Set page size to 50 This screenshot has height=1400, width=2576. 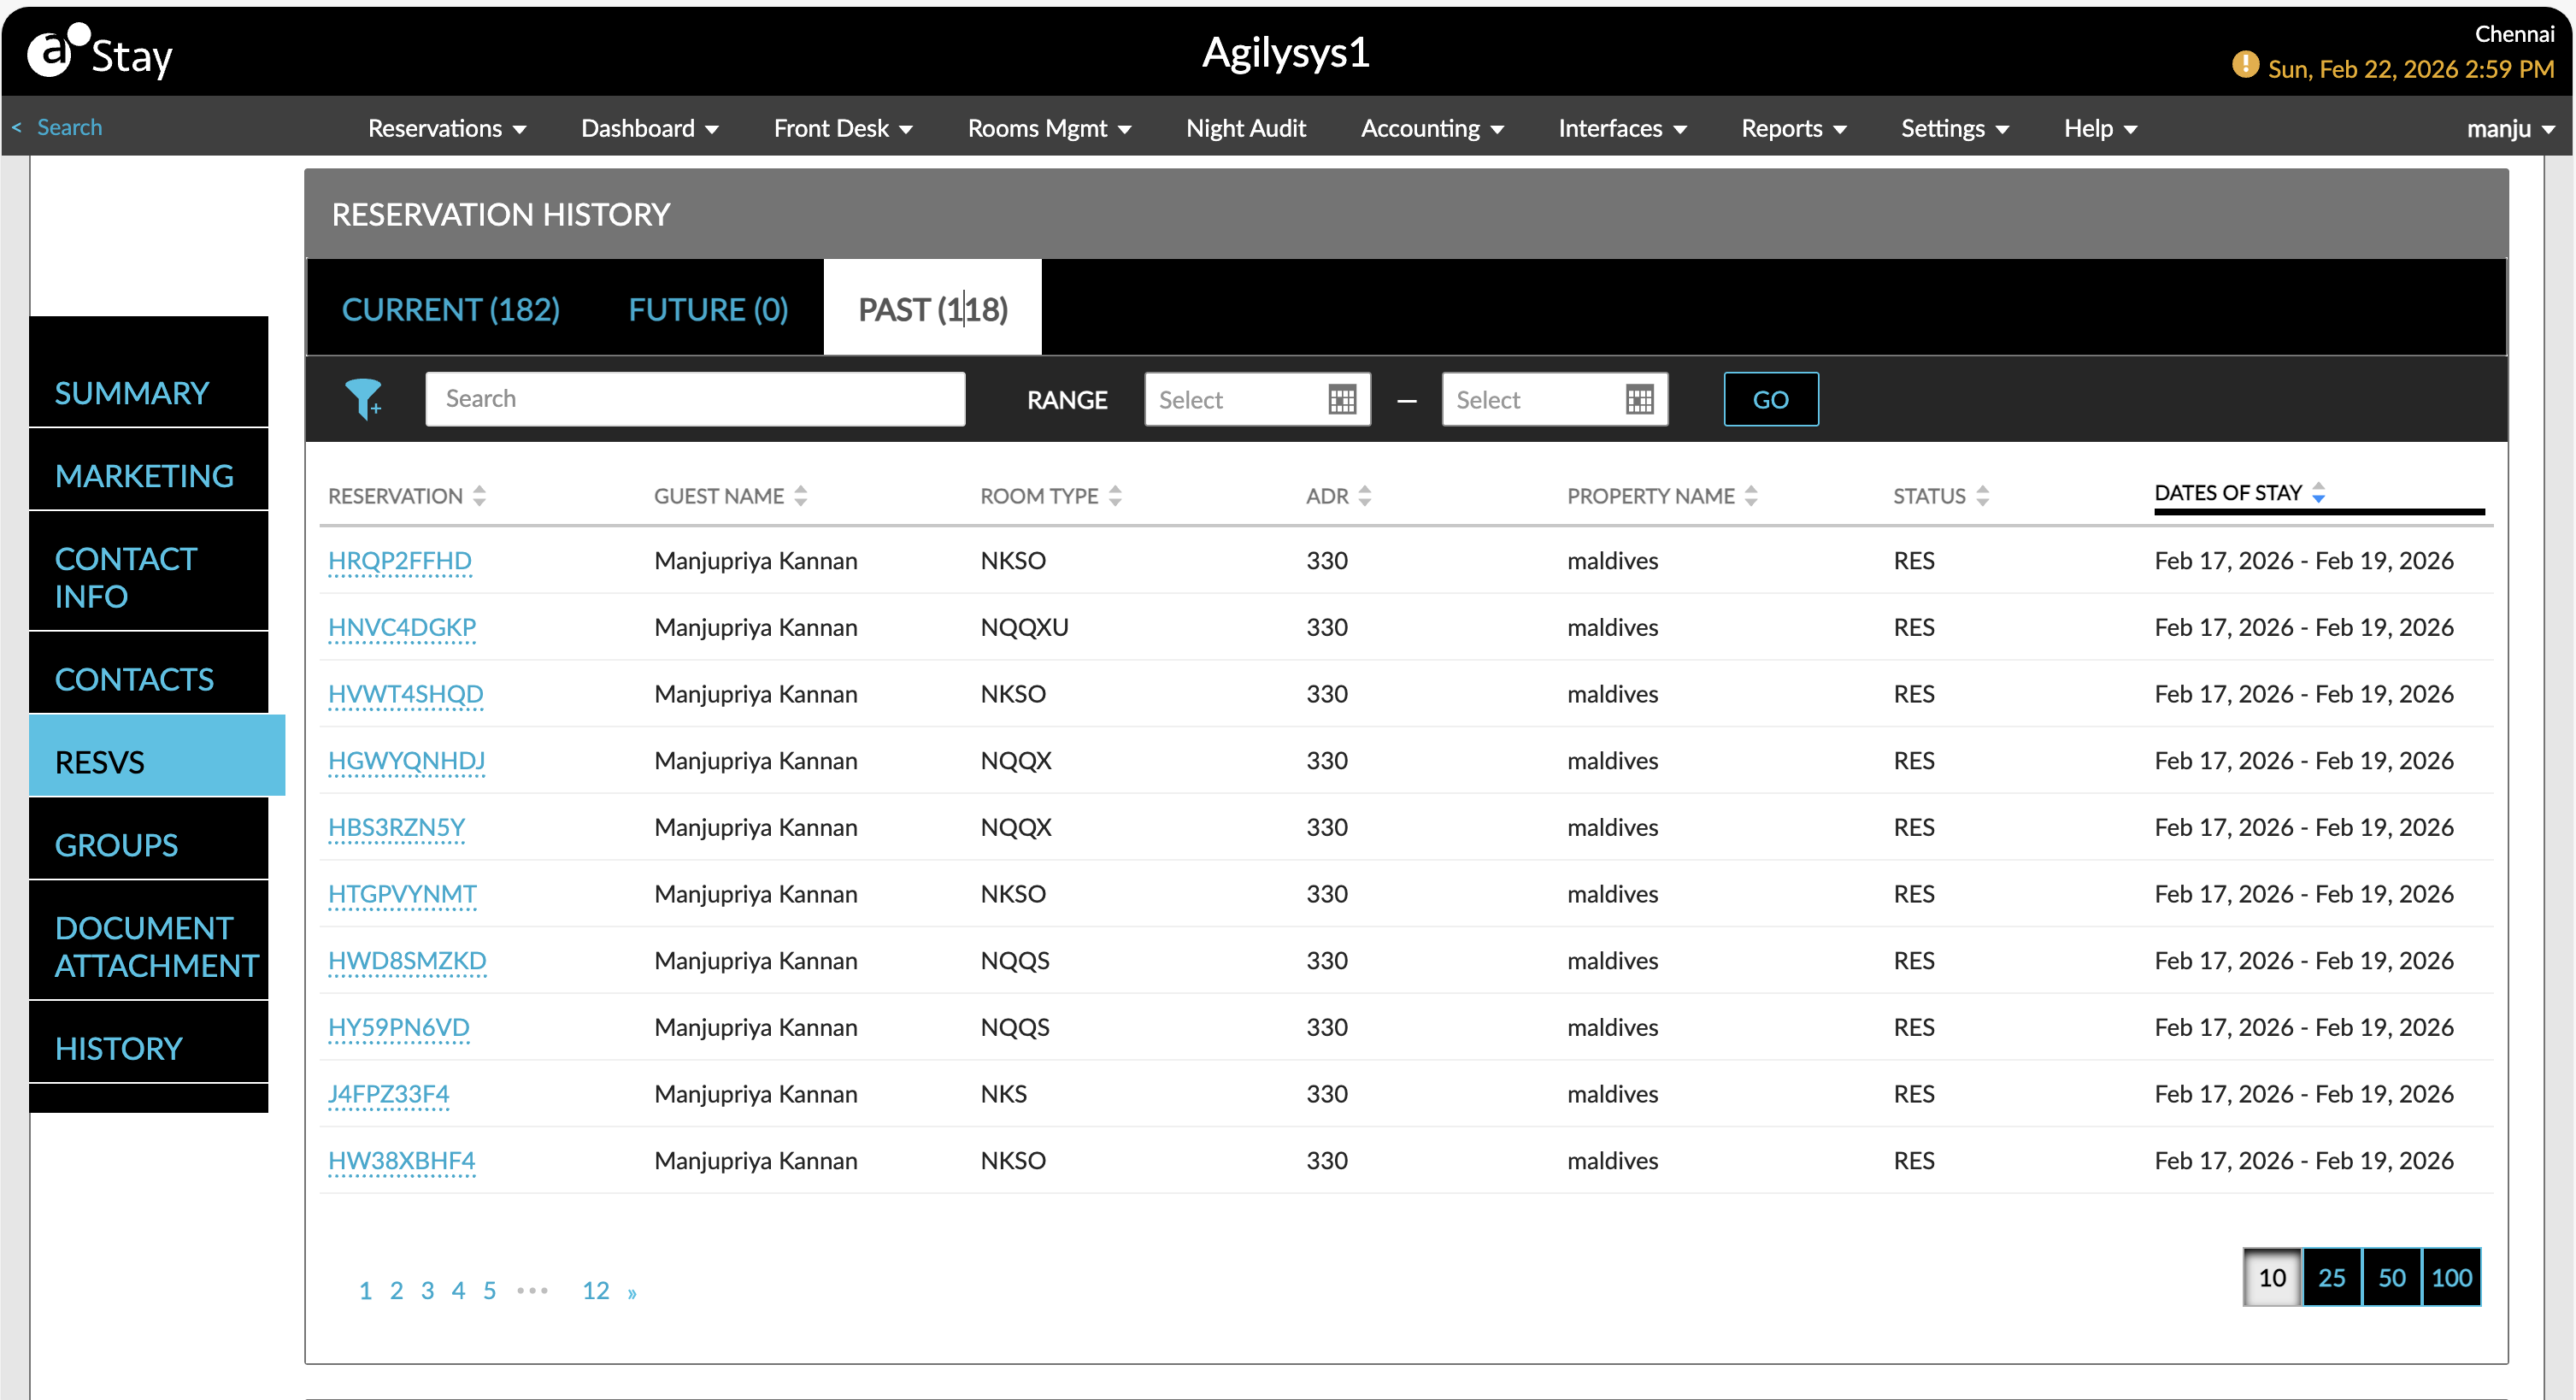coord(2391,1277)
